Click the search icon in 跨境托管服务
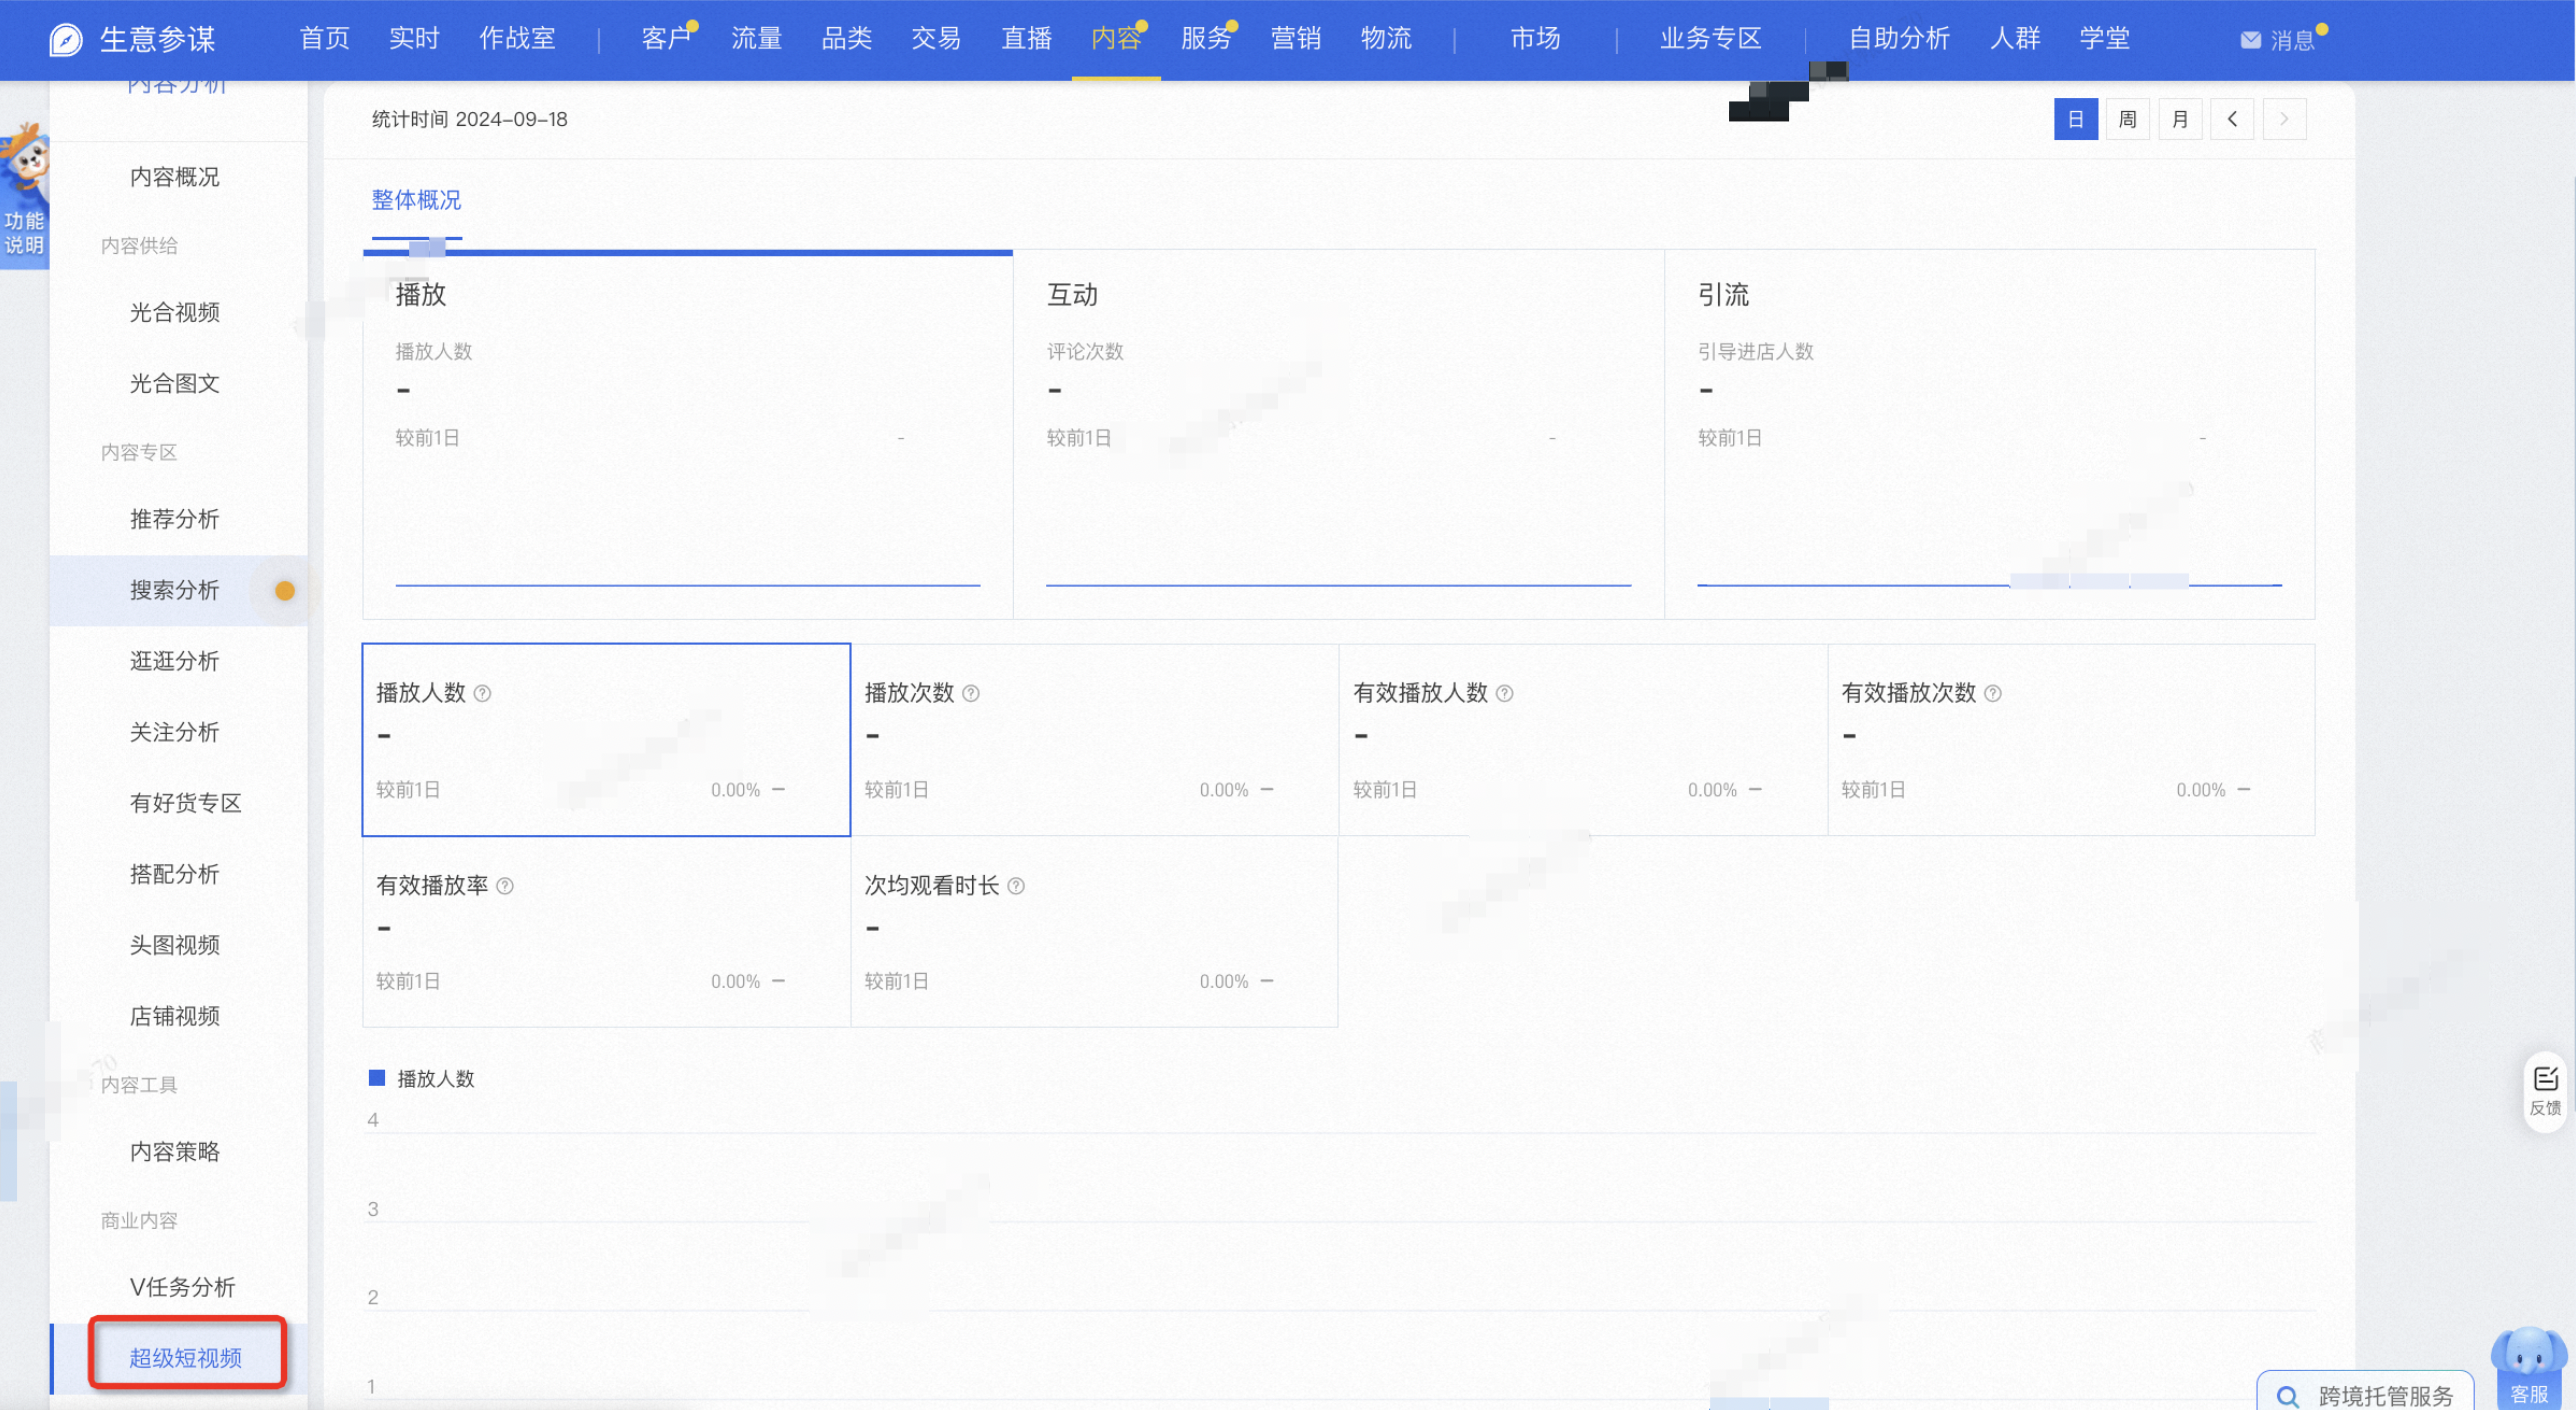This screenshot has width=2576, height=1410. point(2286,1396)
